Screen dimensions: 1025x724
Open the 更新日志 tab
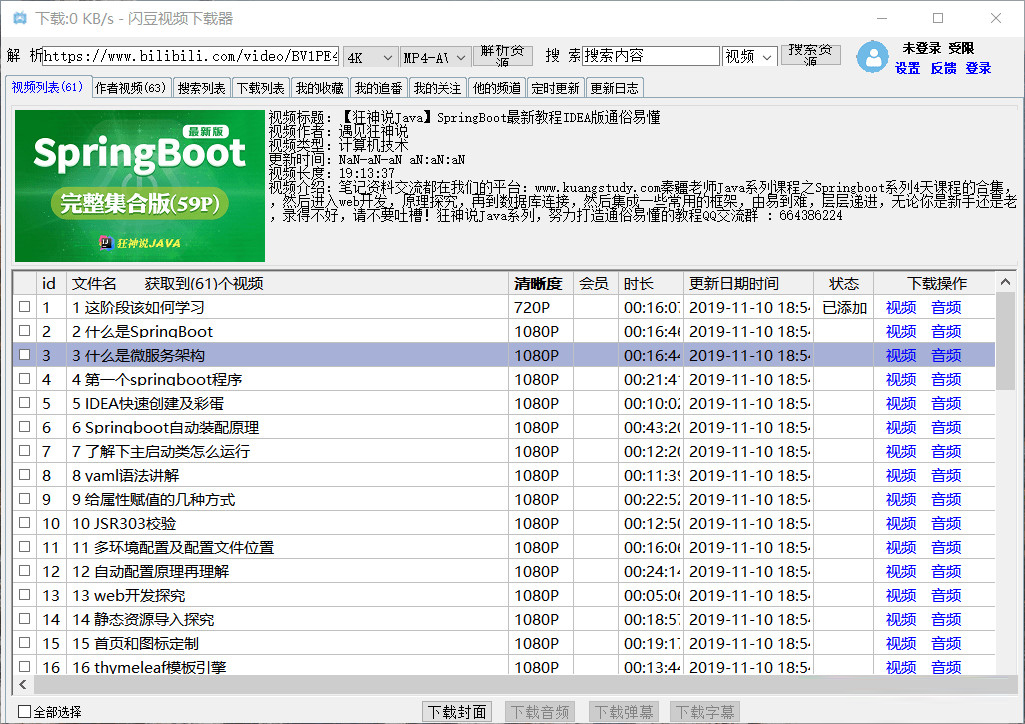[614, 88]
